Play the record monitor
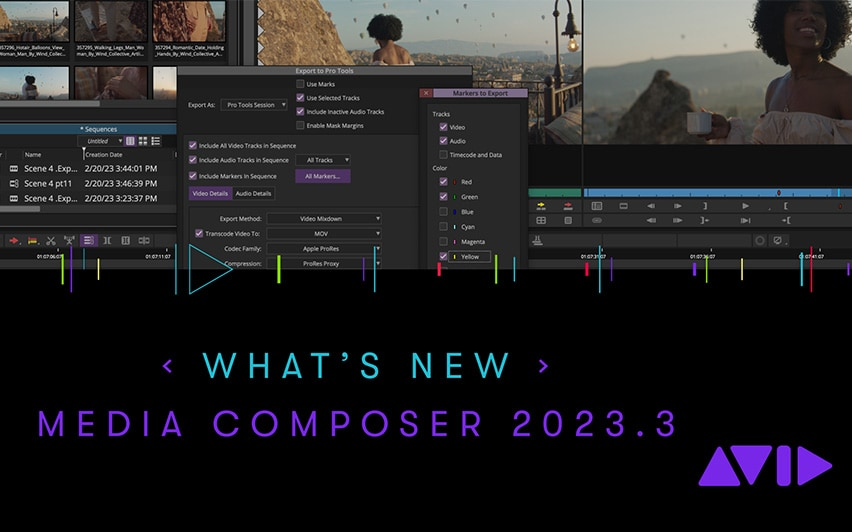852x532 pixels. coord(746,206)
